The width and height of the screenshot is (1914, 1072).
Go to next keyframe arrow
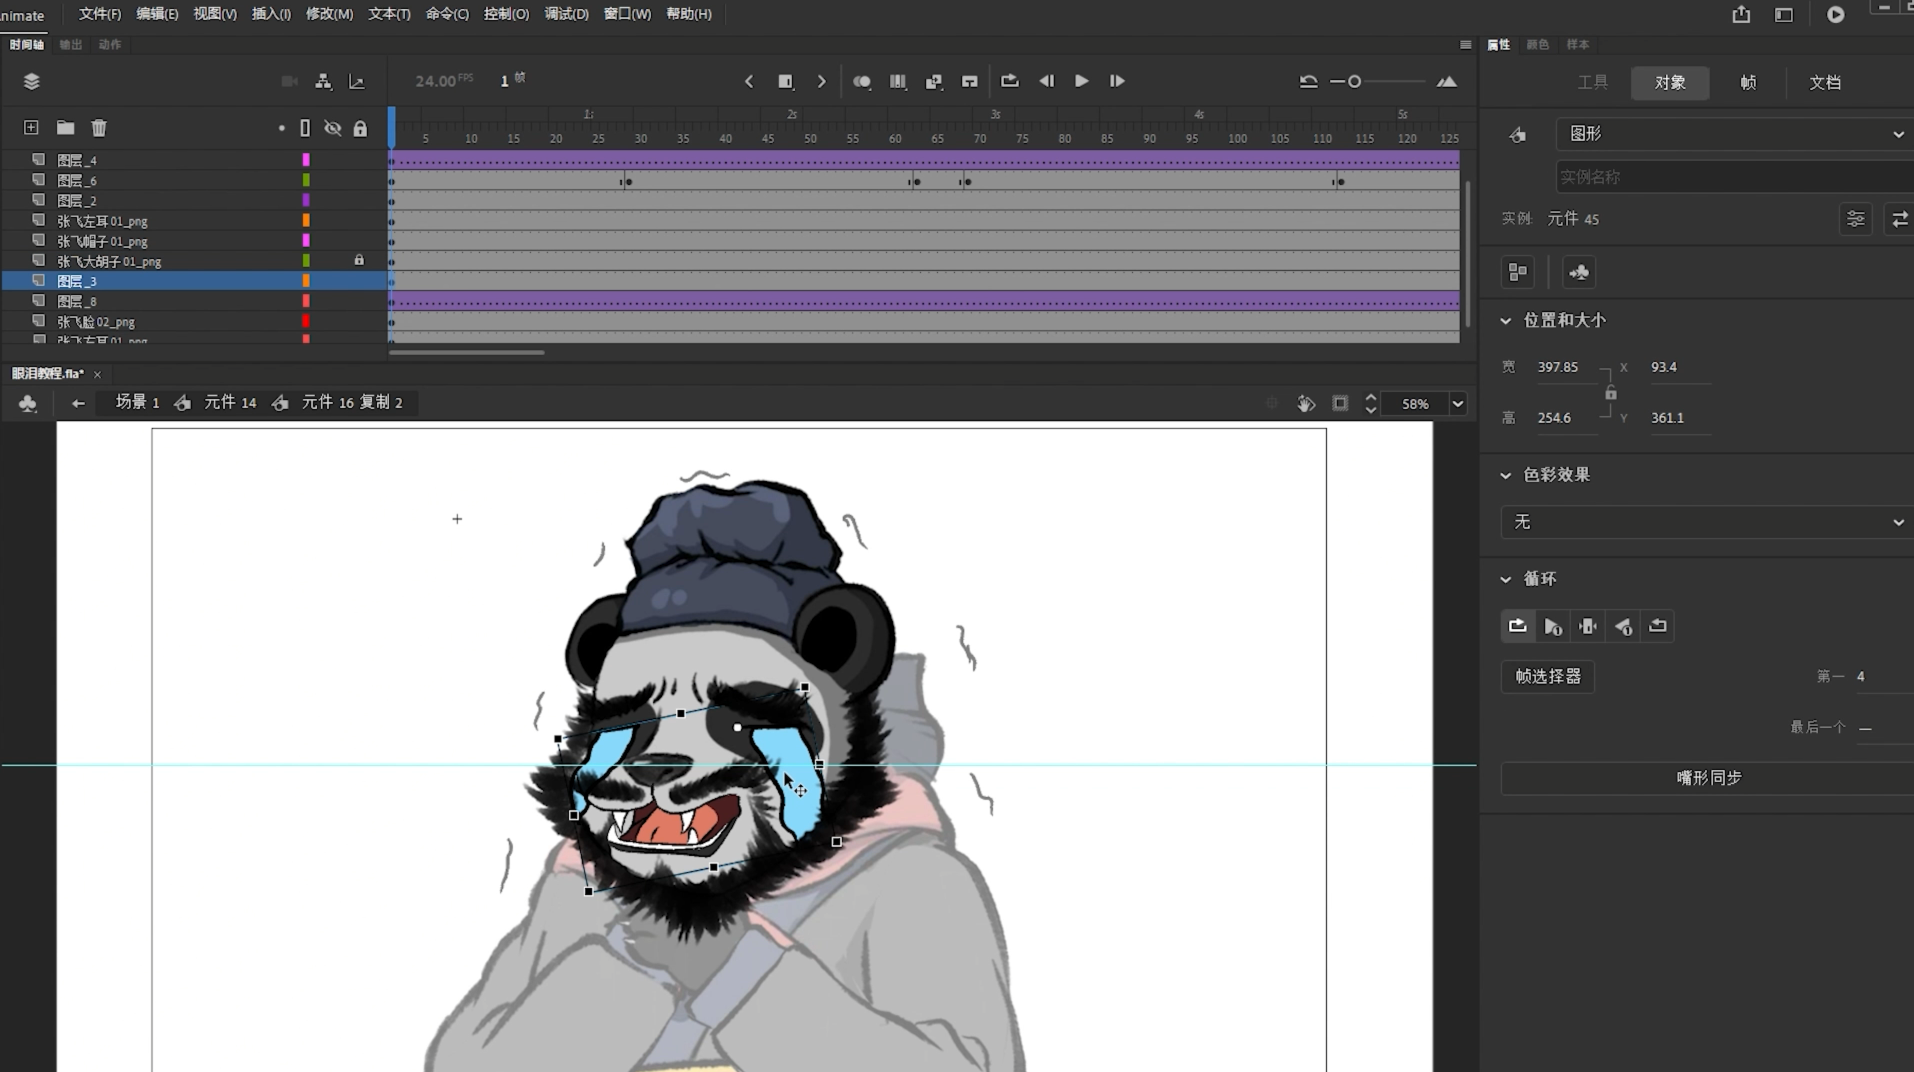[822, 82]
